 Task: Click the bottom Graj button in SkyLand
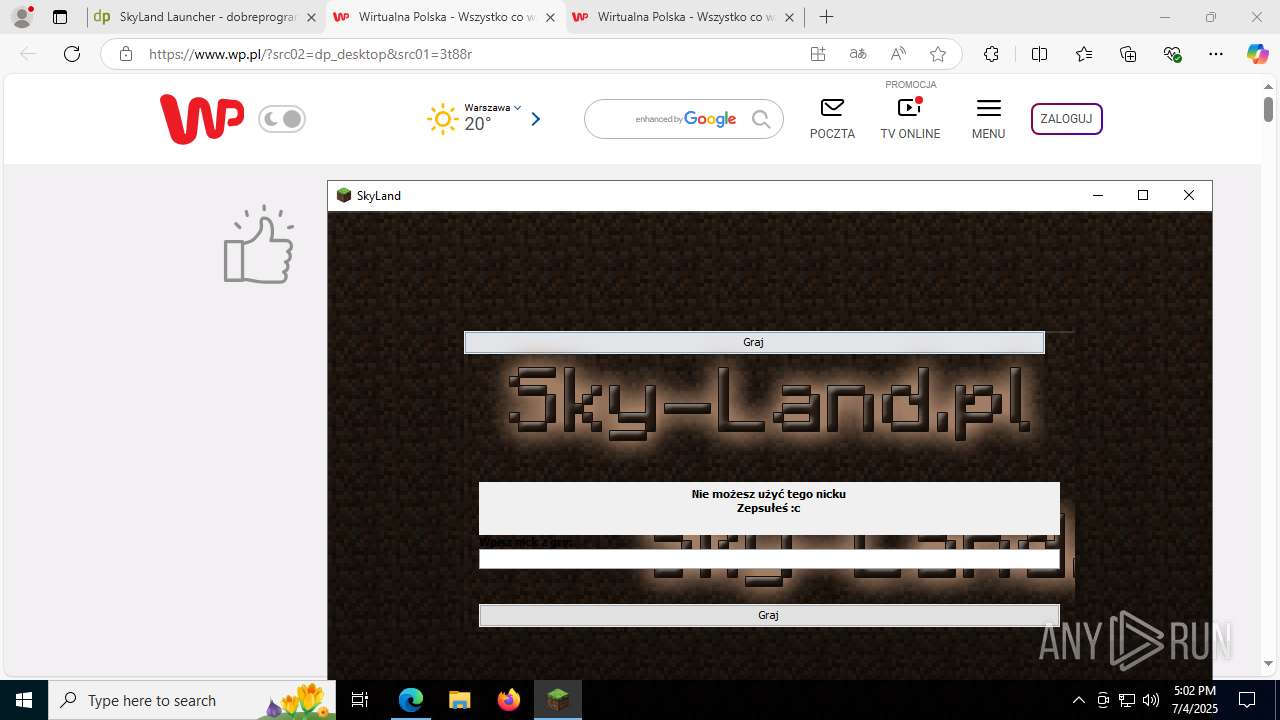[x=768, y=615]
